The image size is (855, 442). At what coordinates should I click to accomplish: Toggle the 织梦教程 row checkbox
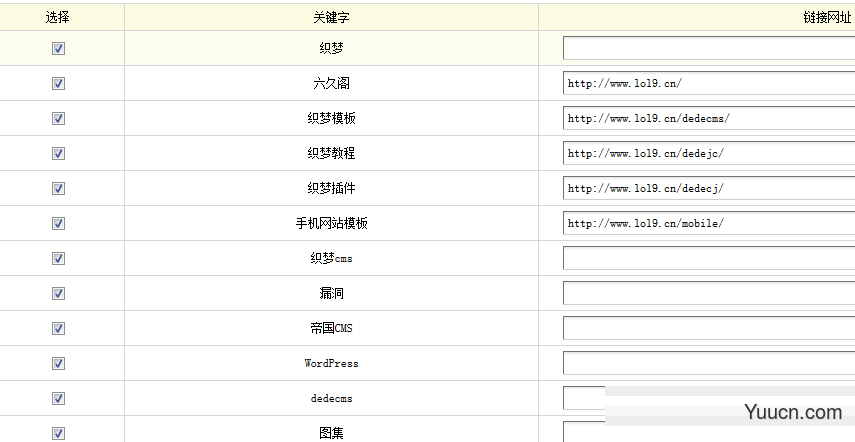point(58,154)
